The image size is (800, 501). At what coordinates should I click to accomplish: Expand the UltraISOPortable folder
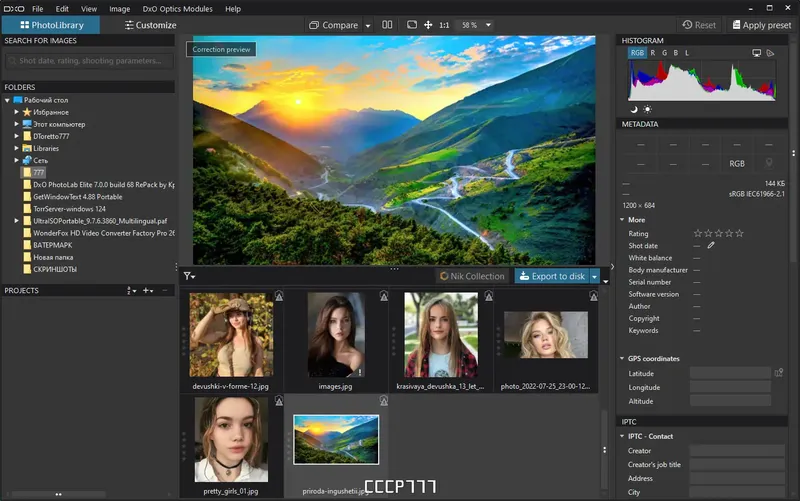16,221
